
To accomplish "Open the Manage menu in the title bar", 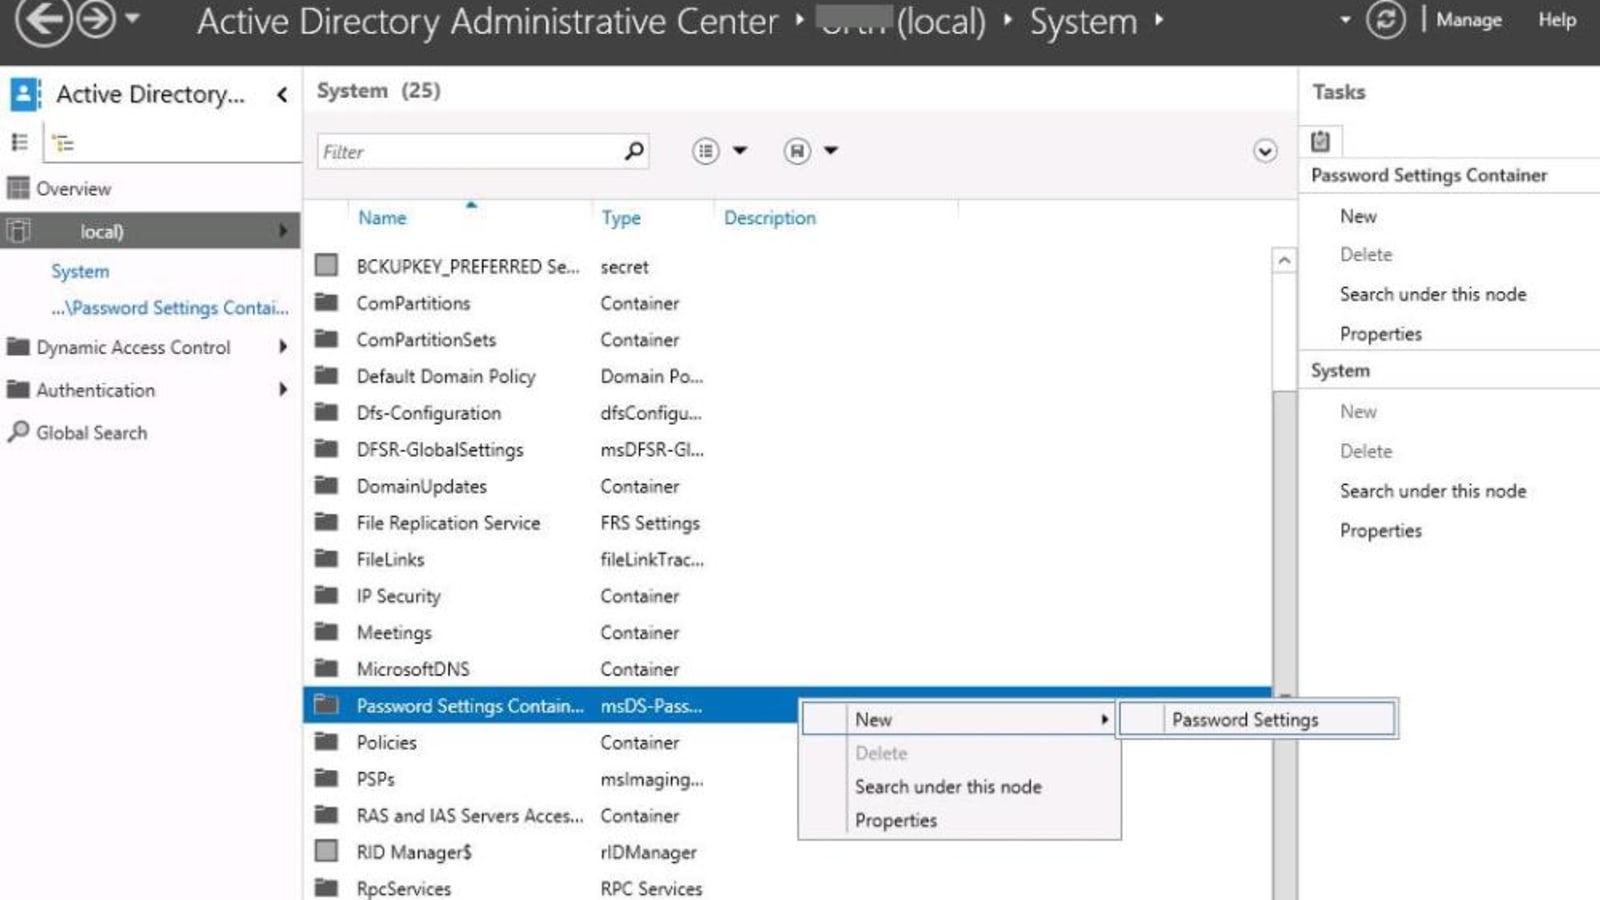I will tap(1467, 20).
